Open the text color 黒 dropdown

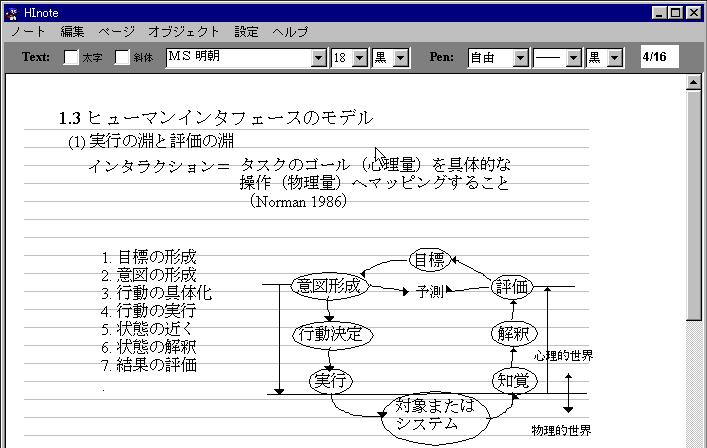click(x=402, y=58)
